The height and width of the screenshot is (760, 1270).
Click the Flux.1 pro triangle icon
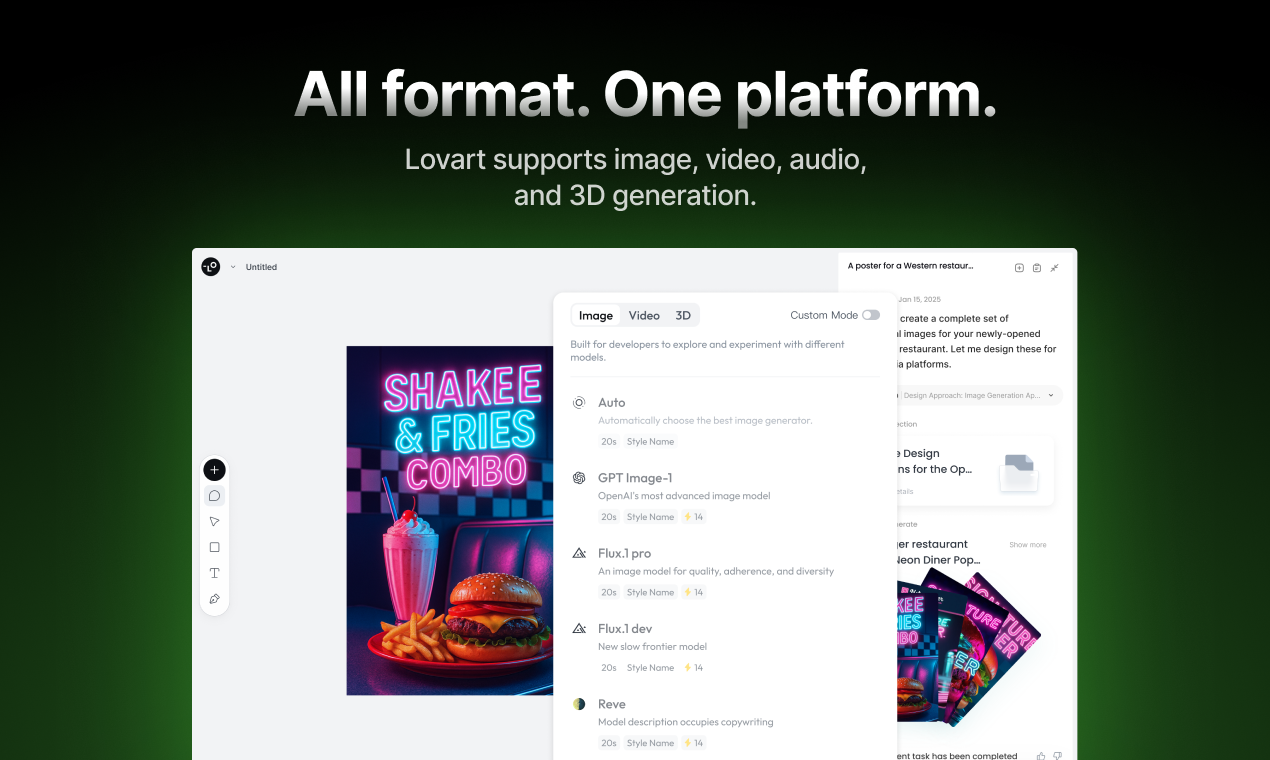(x=579, y=553)
